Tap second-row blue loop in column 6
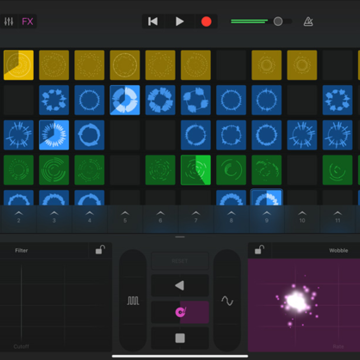This screenshot has width=360, height=360. click(x=160, y=100)
